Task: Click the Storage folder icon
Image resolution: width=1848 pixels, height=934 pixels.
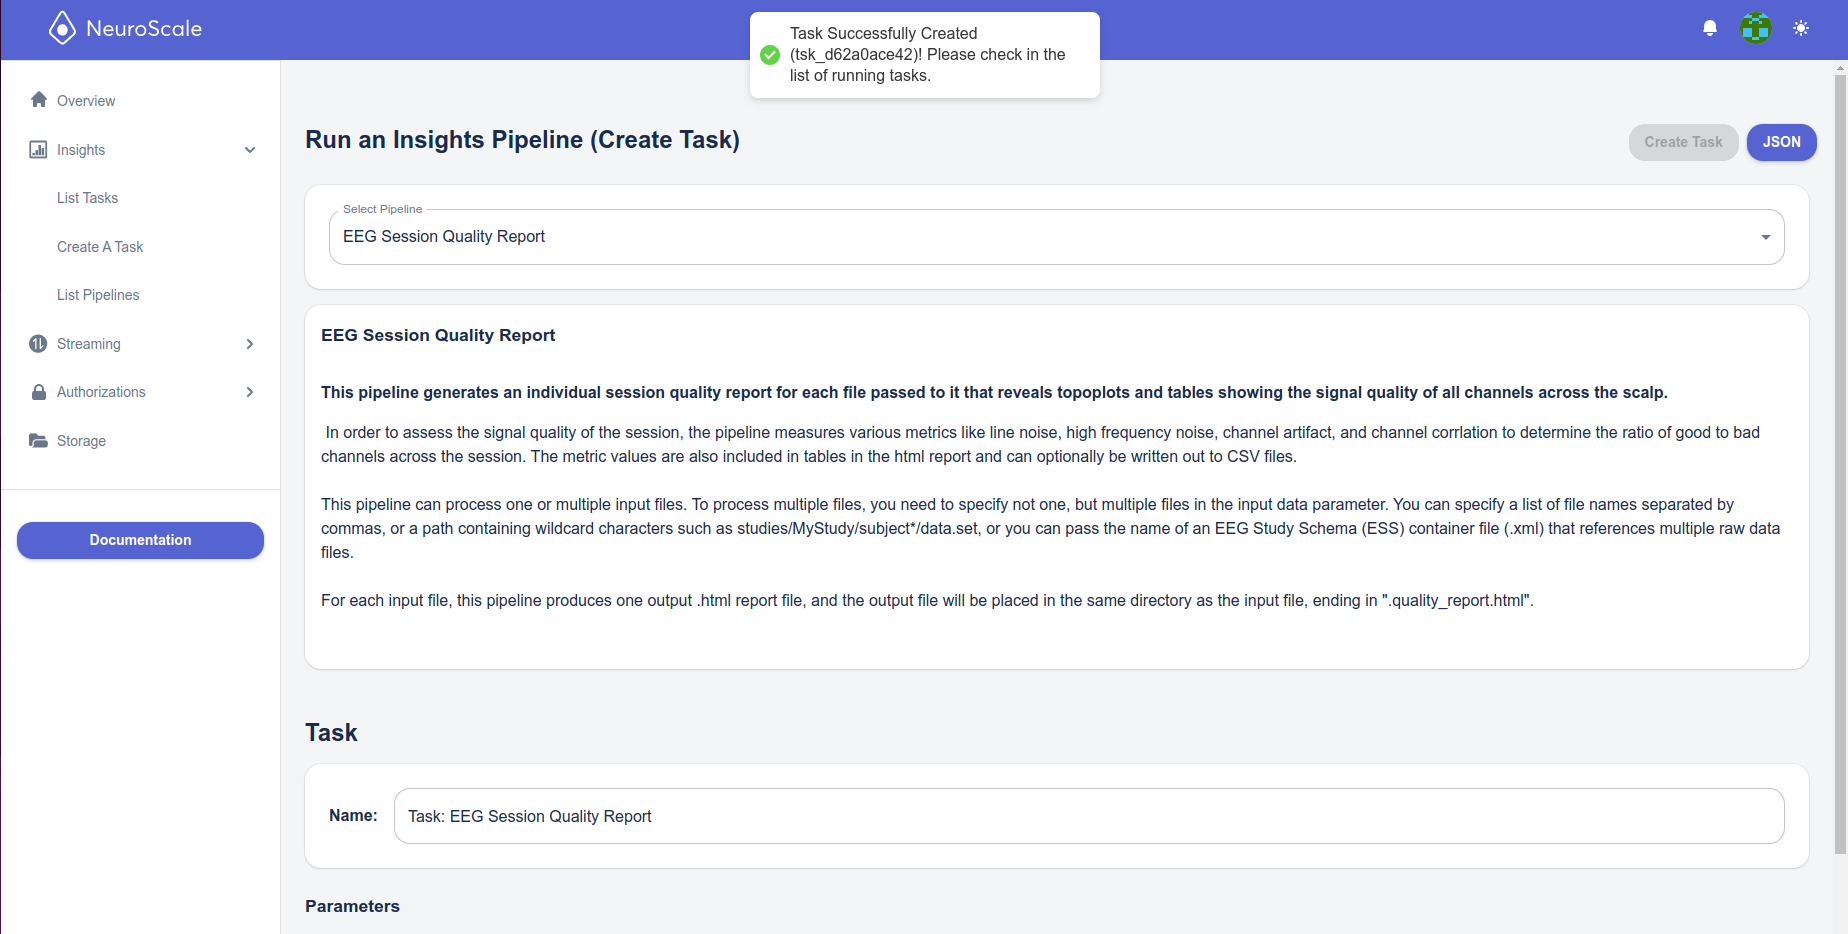Action: click(x=38, y=441)
